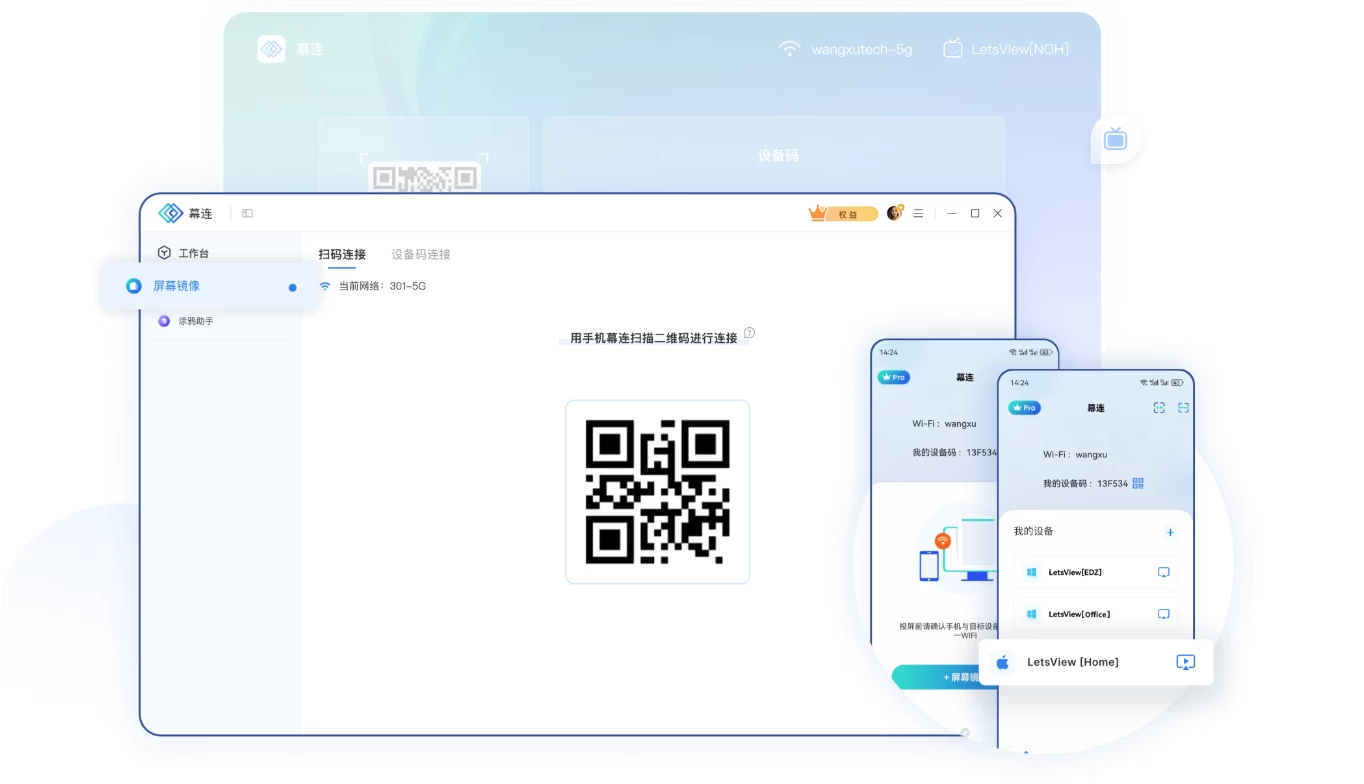
Task: Tap the play-cast icon on LetsView [Home] card
Action: pyautogui.click(x=1185, y=662)
